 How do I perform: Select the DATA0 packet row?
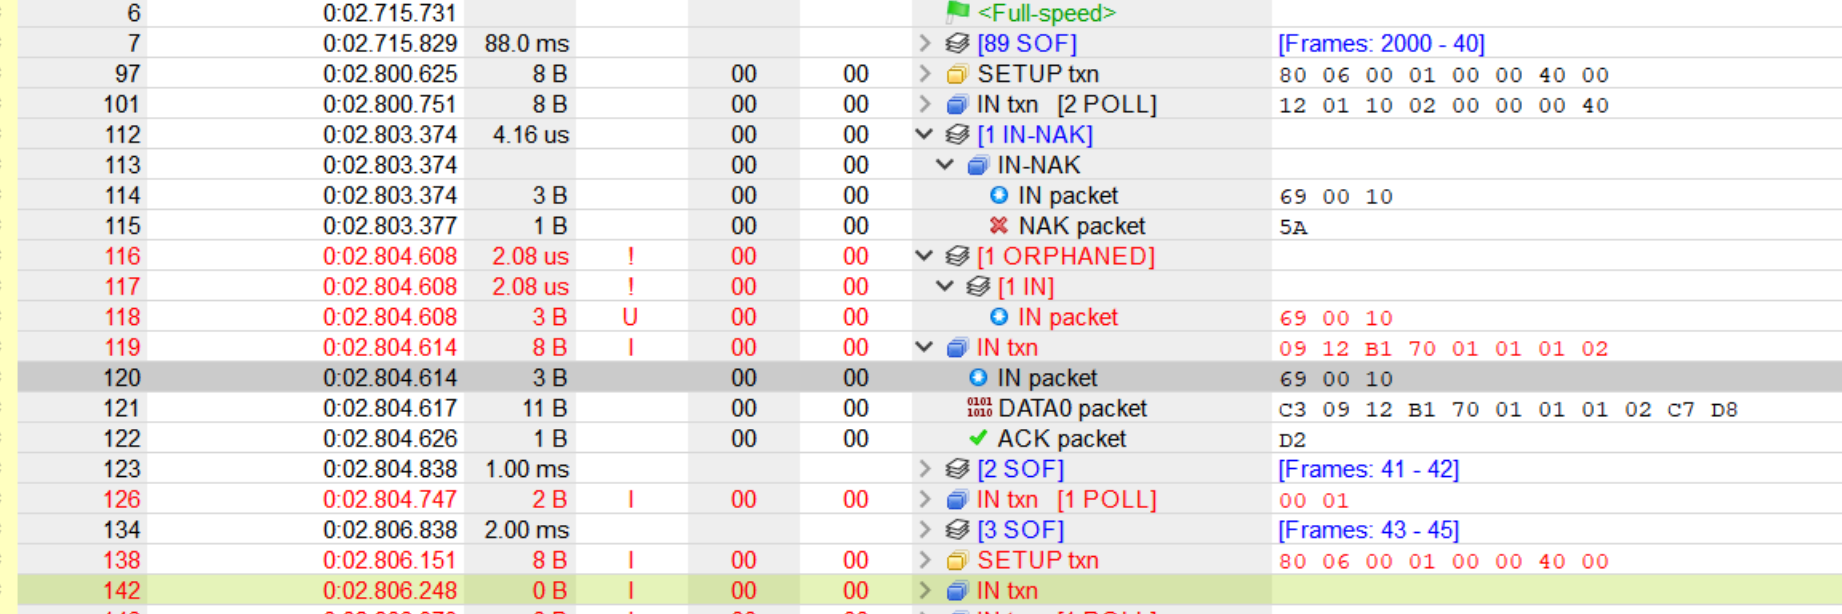point(1072,409)
